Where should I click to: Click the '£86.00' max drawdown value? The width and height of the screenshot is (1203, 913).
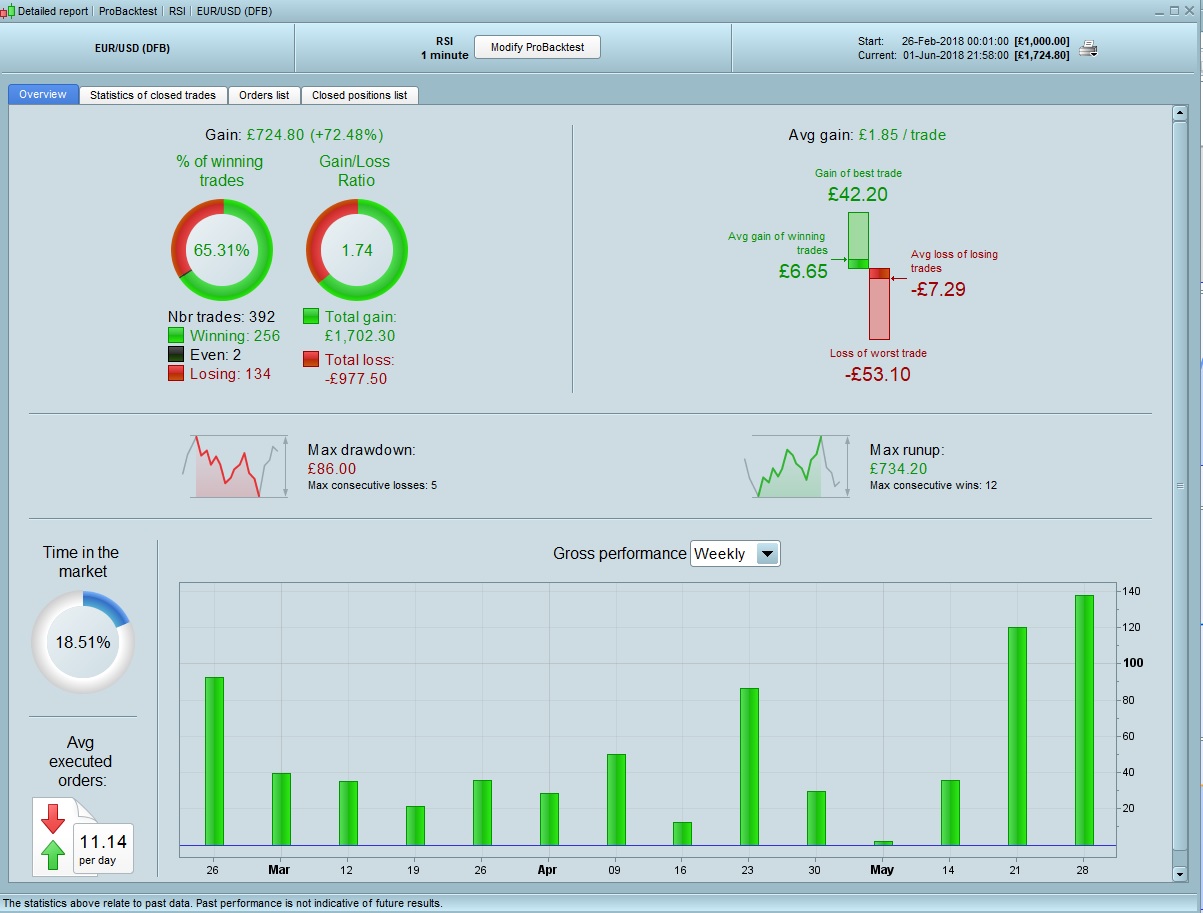[332, 468]
